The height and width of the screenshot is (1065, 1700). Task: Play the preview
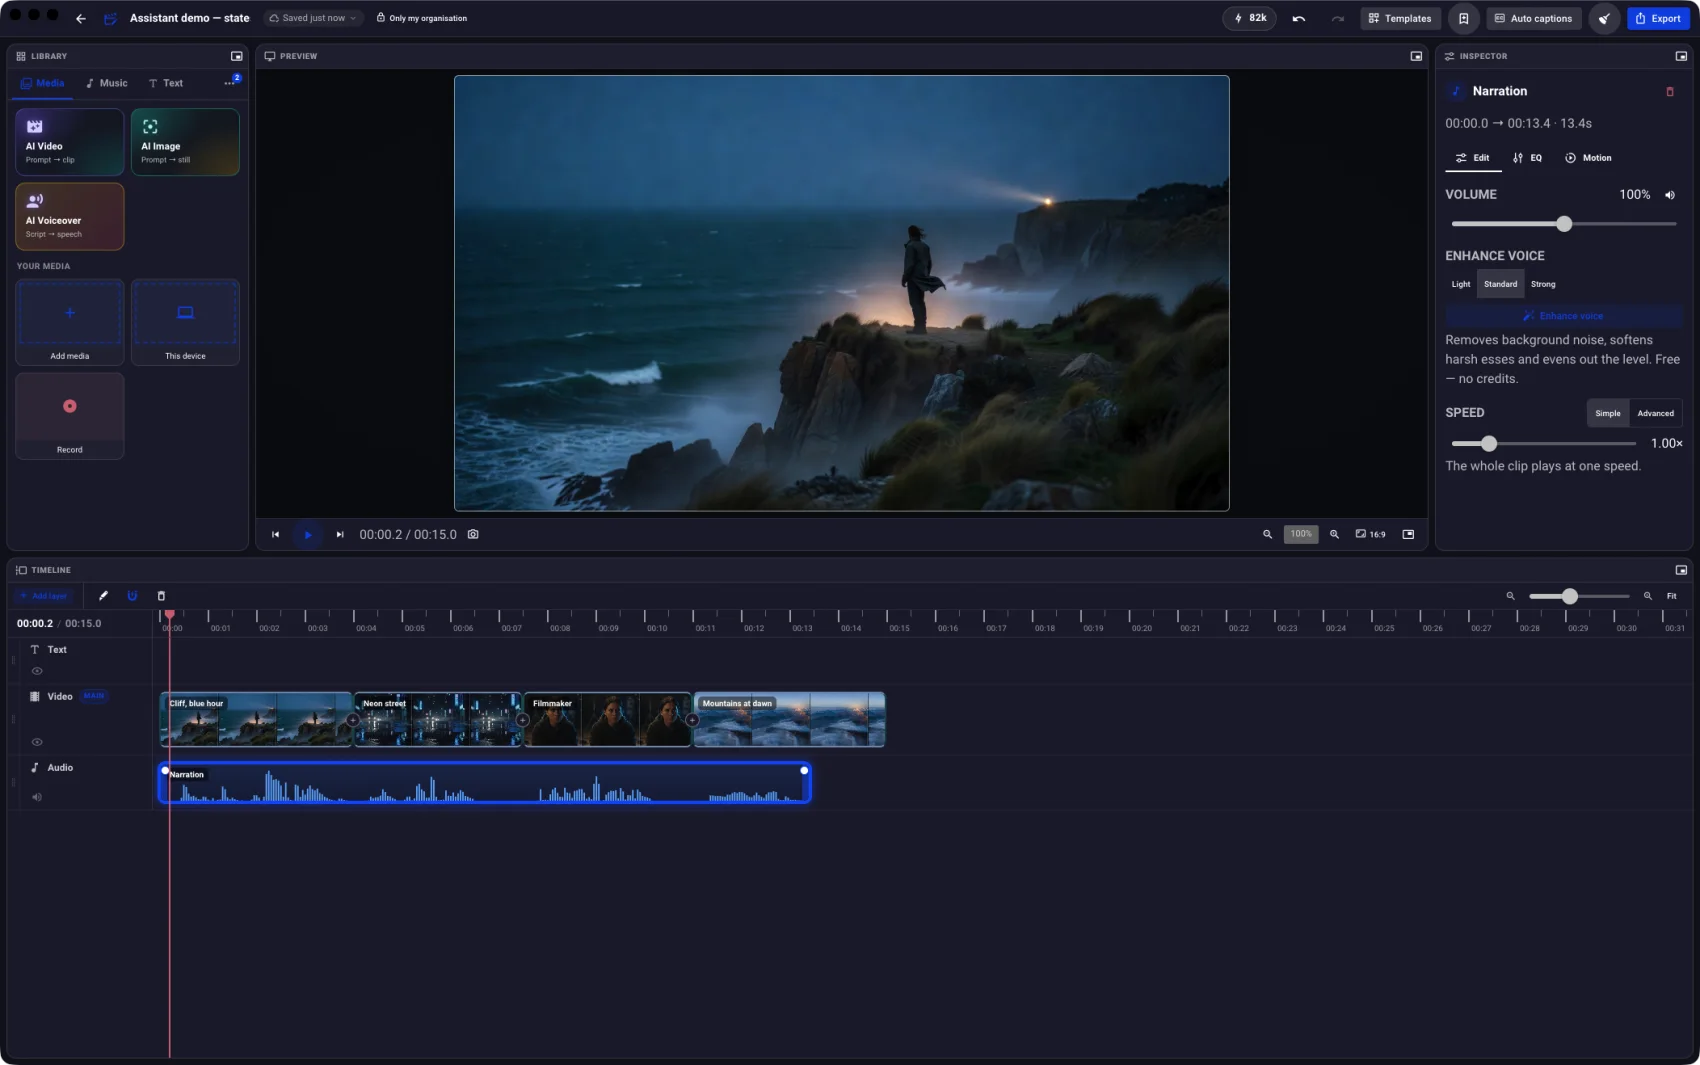pyautogui.click(x=307, y=534)
